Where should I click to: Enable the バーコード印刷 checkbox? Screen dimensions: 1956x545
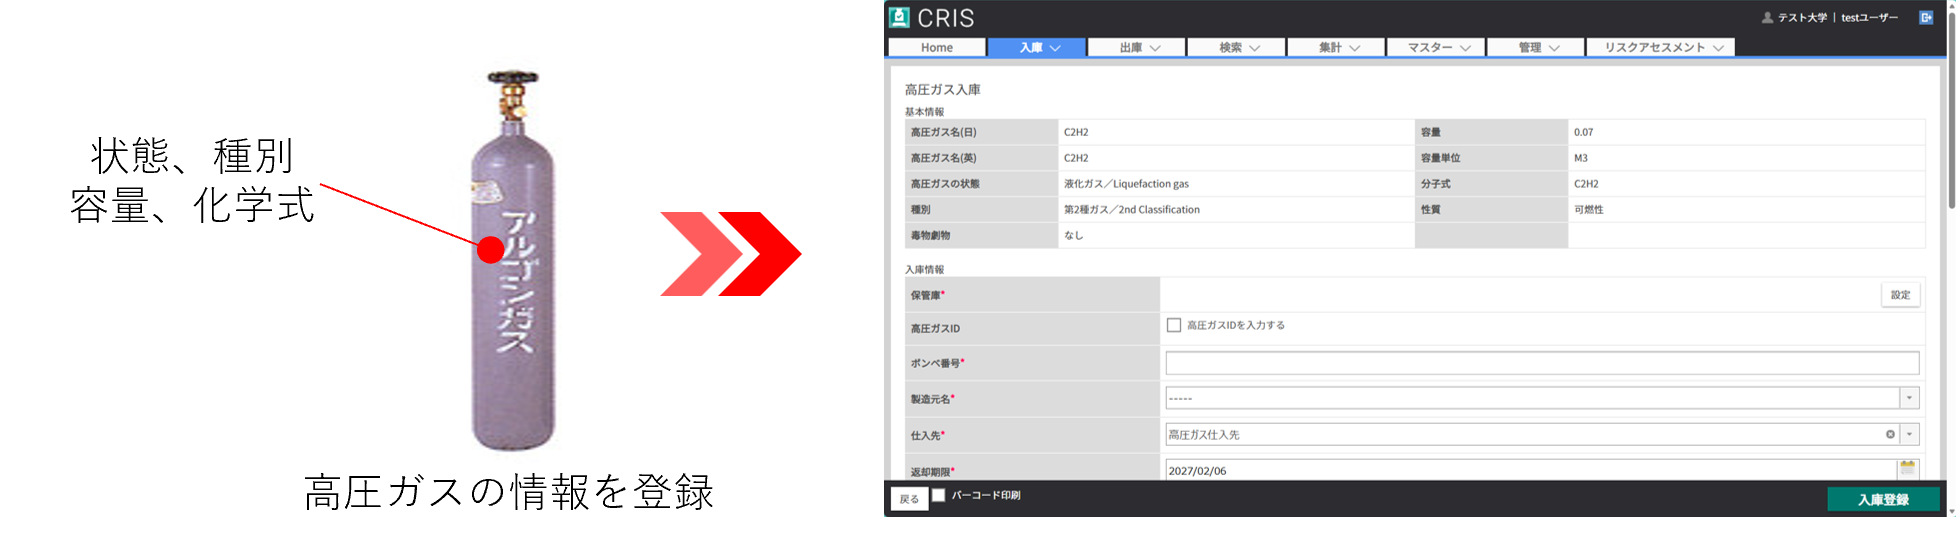click(938, 495)
